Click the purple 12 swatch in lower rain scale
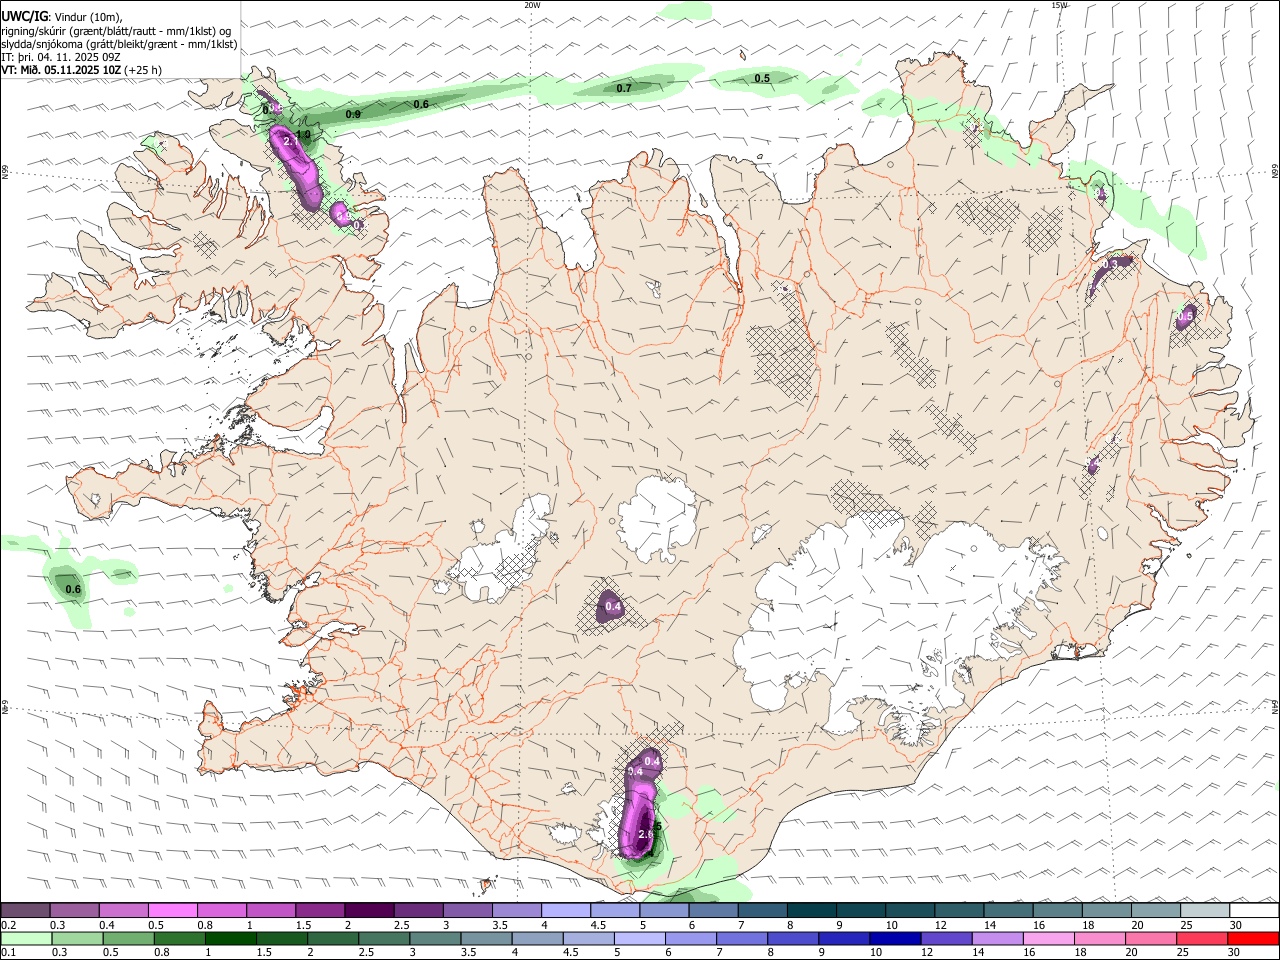This screenshot has width=1280, height=960. point(946,938)
